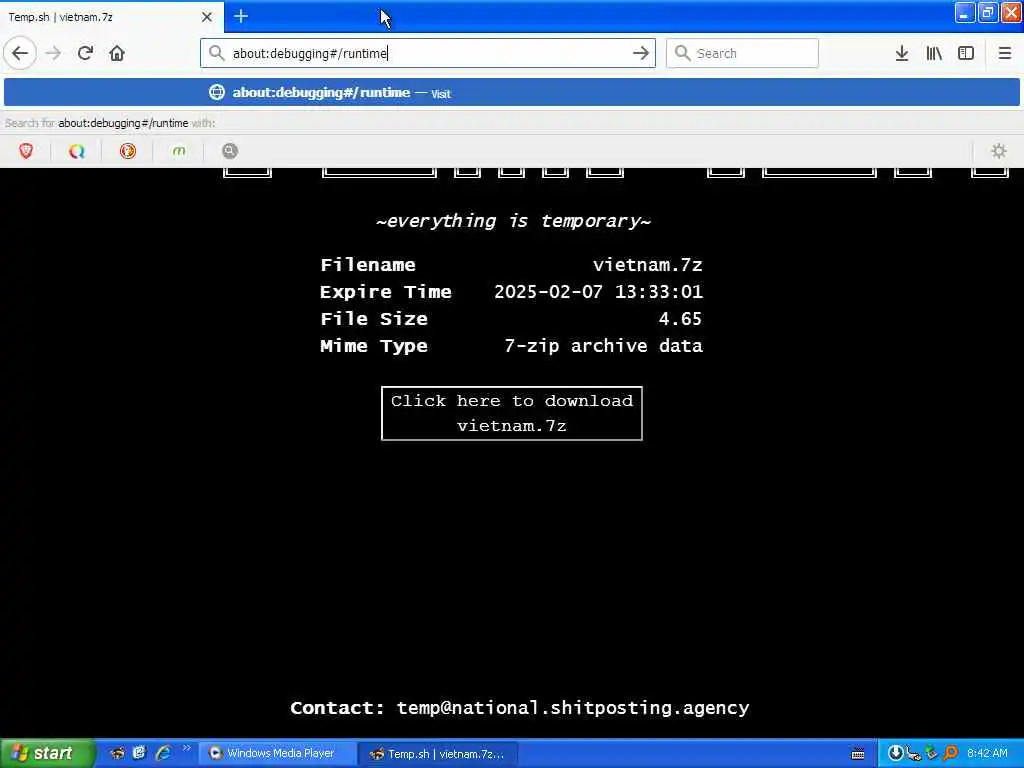Select the Temp.sh | vietnam.7z tab
This screenshot has width=1024, height=768.
[111, 17]
